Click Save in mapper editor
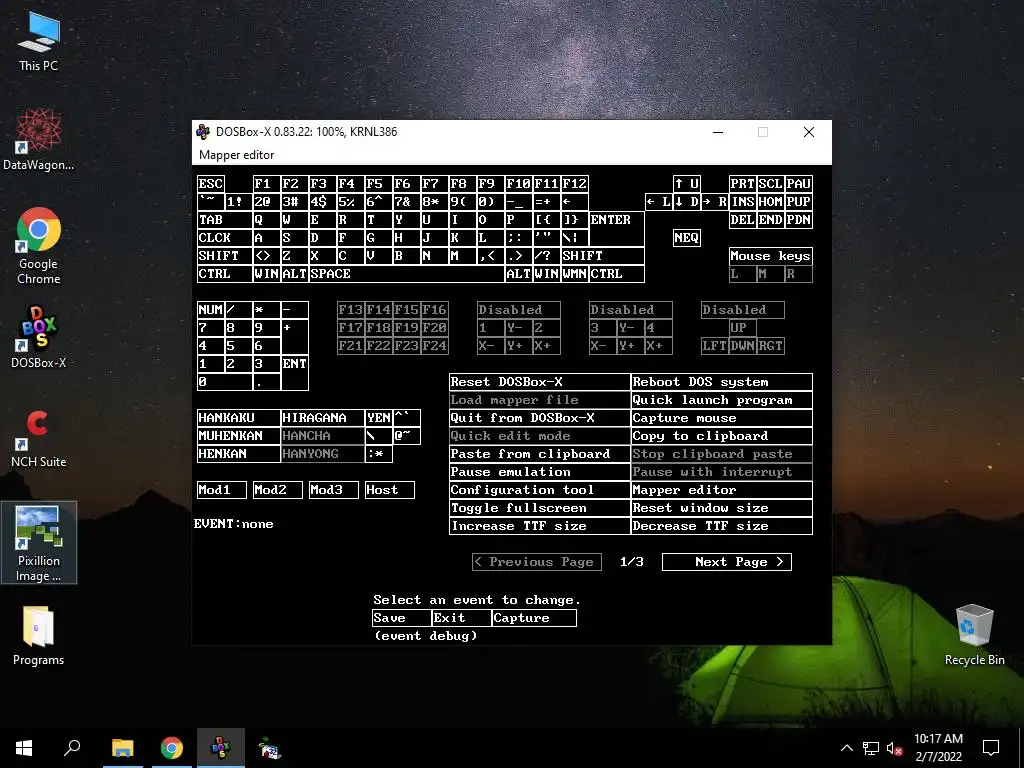The image size is (1024, 768). [402, 618]
